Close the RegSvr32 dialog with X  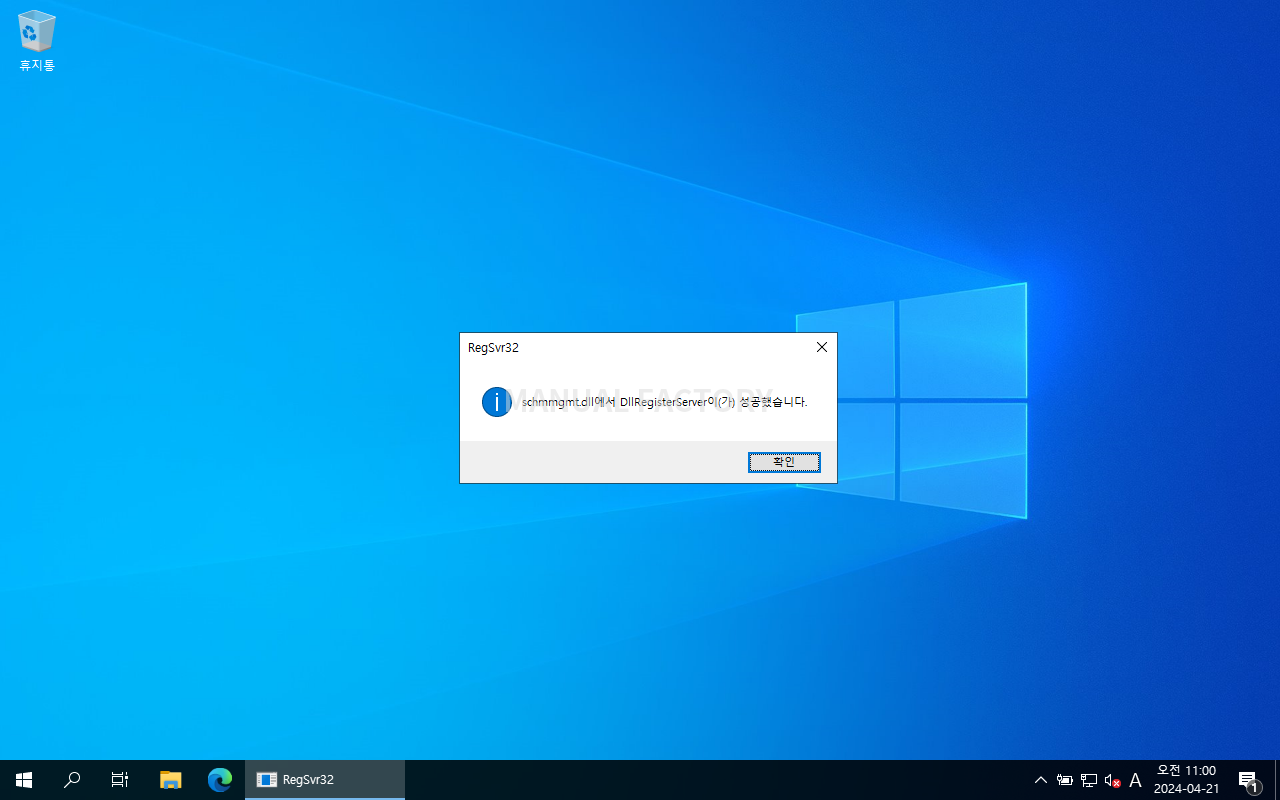[822, 348]
